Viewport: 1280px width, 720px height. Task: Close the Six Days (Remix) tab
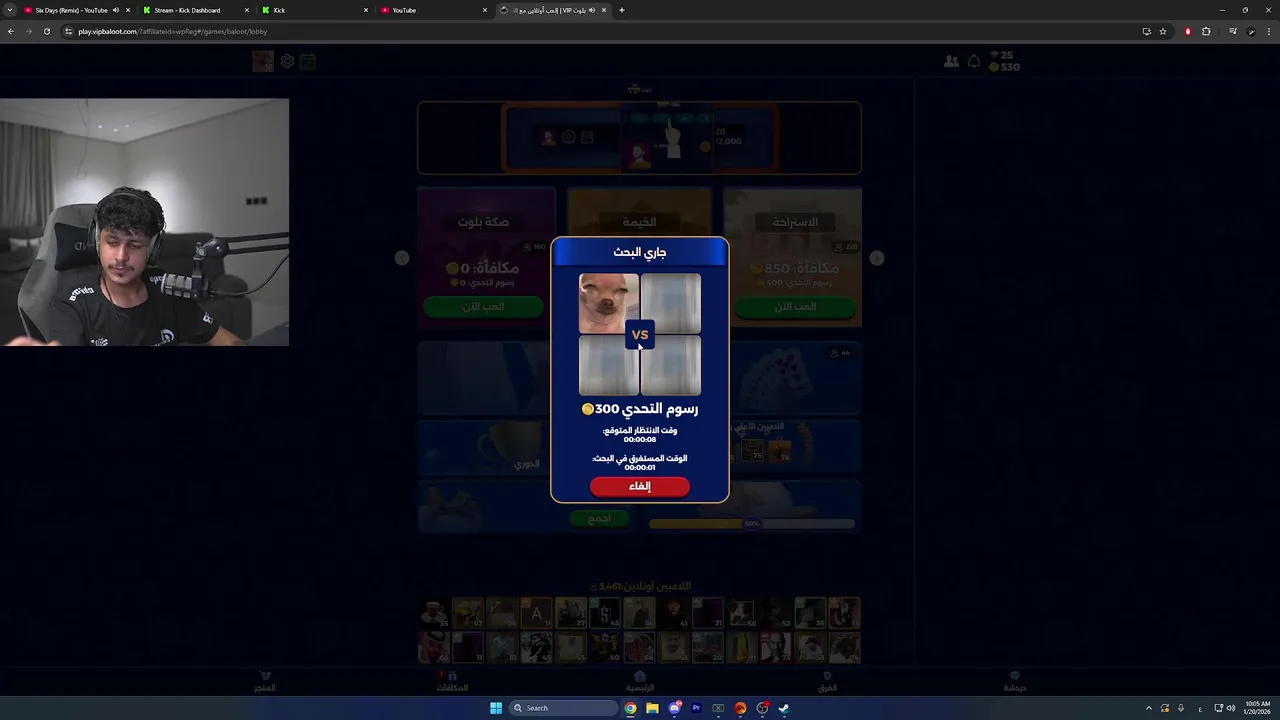128,10
